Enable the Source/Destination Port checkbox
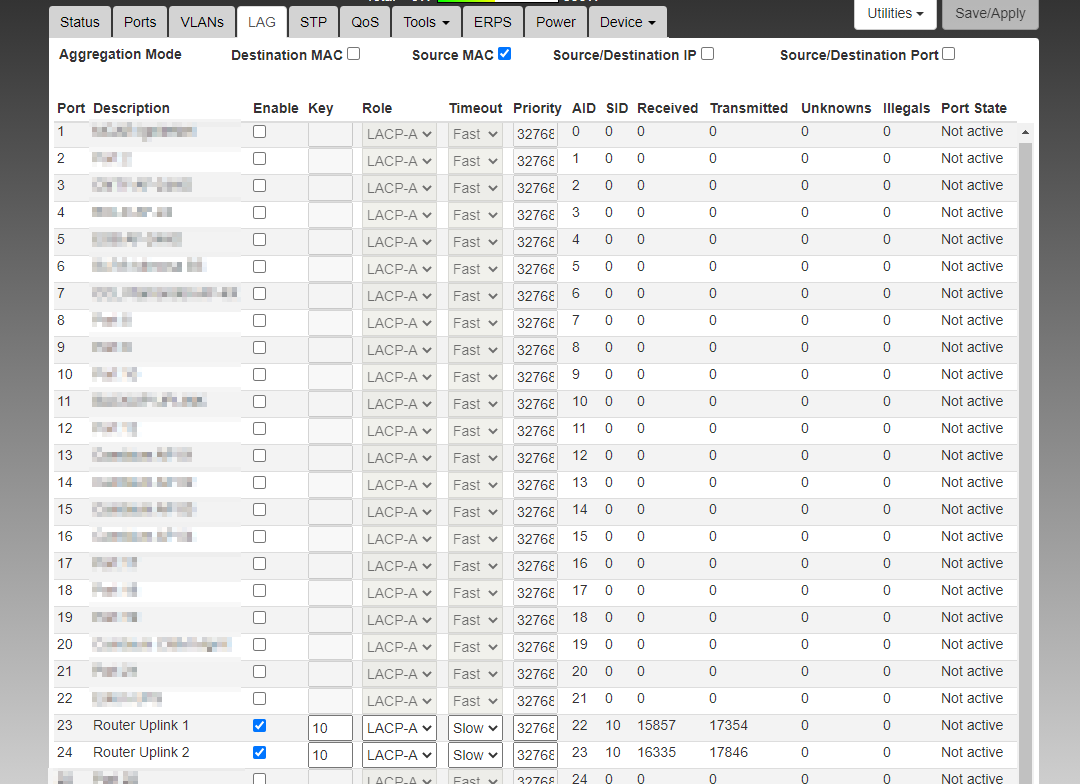Screen dimensions: 1080x784 pyautogui.click(x=948, y=54)
